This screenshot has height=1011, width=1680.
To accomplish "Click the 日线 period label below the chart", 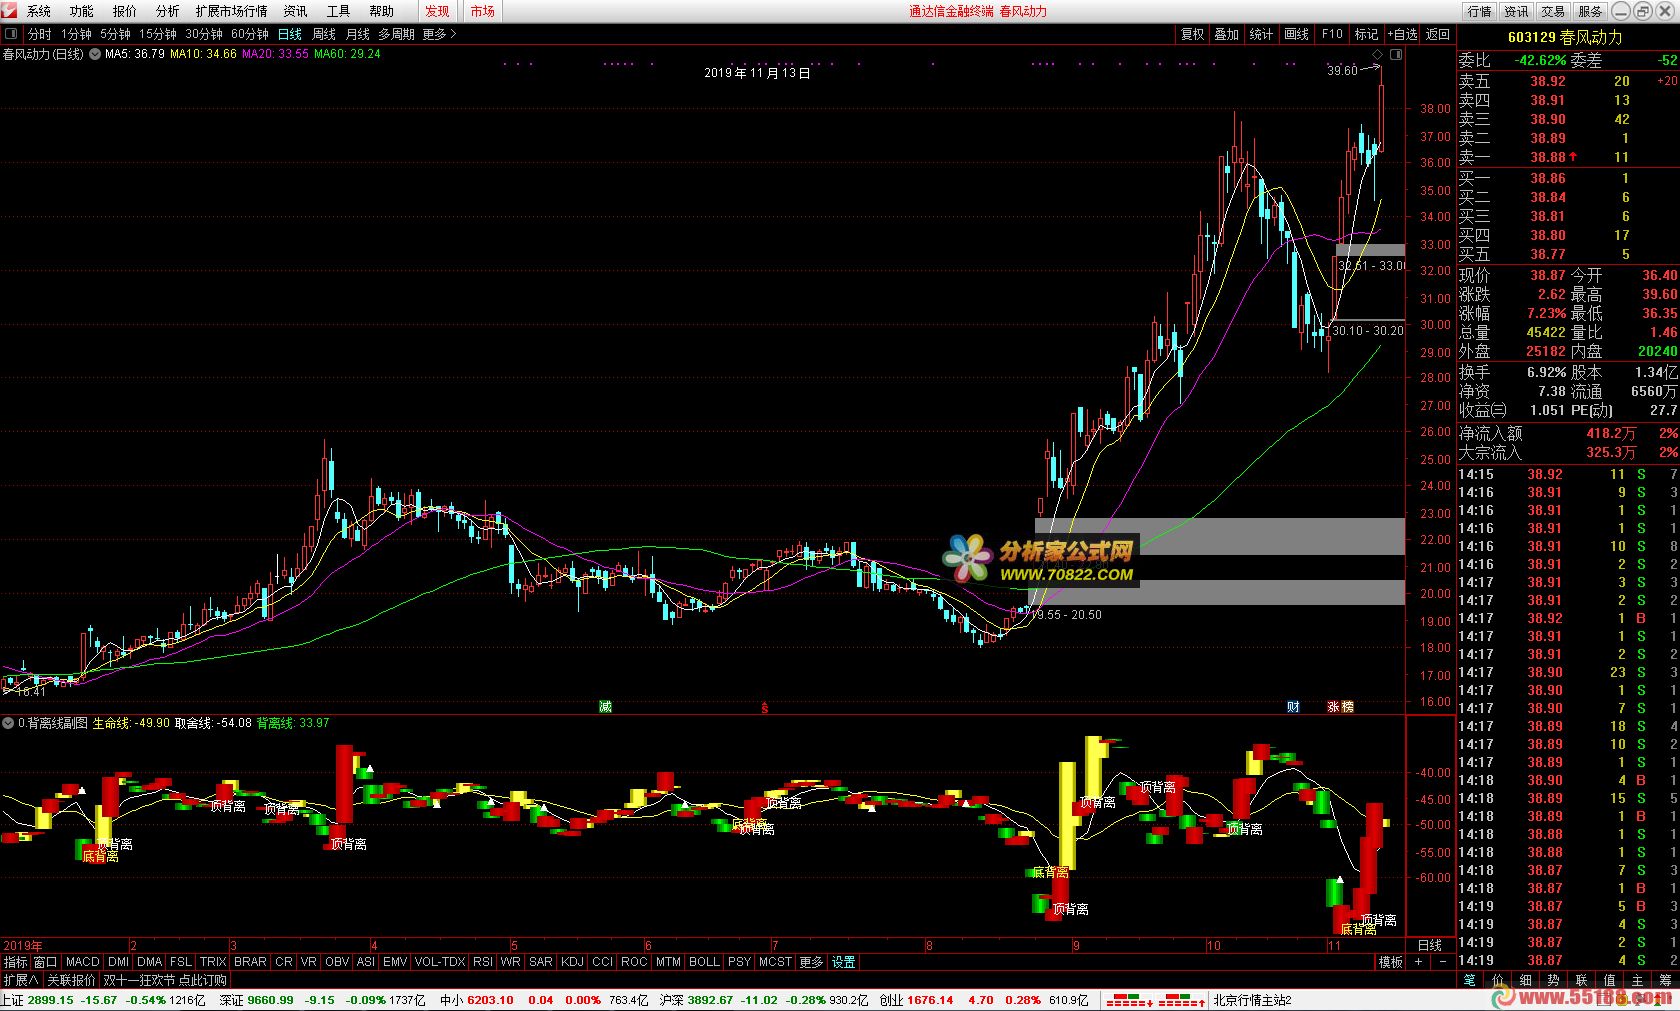I will (1430, 945).
